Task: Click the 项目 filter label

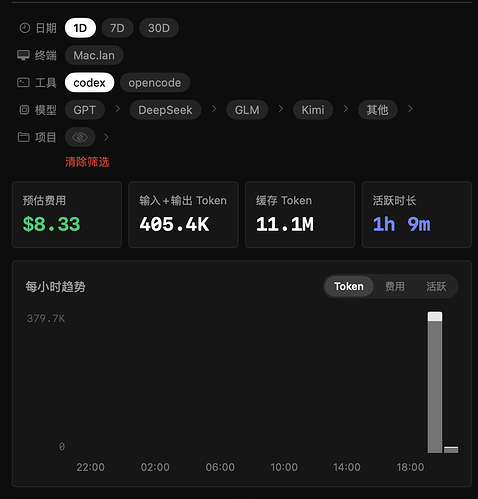Action: pyautogui.click(x=46, y=137)
